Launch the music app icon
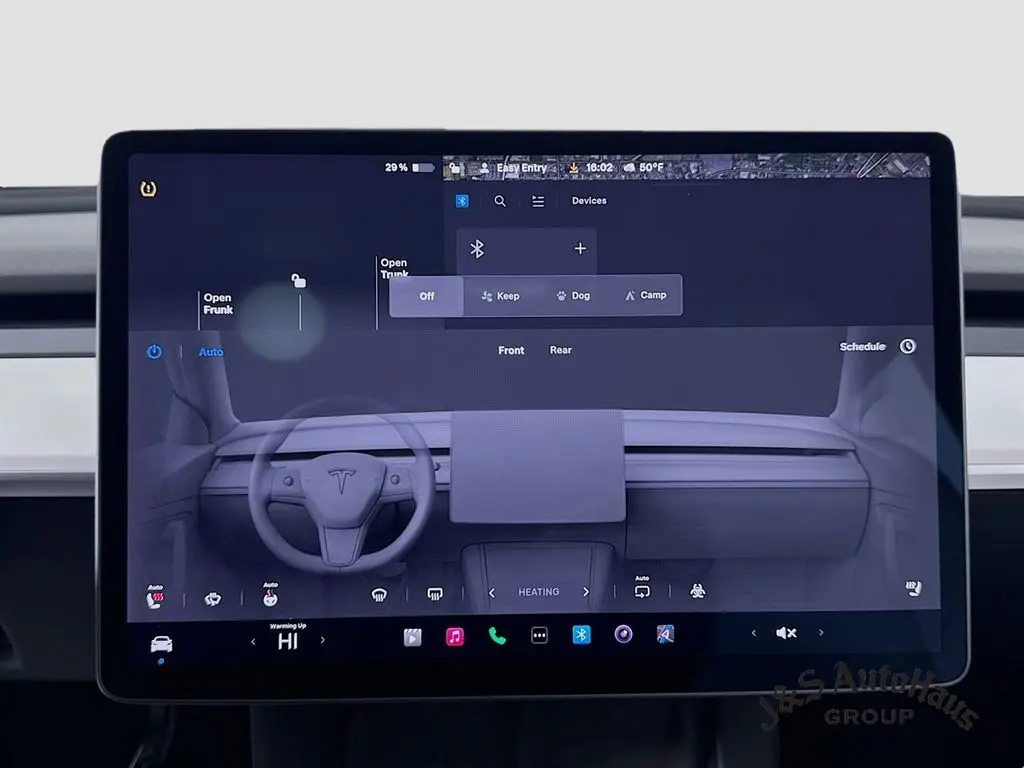1024x768 pixels. point(455,636)
